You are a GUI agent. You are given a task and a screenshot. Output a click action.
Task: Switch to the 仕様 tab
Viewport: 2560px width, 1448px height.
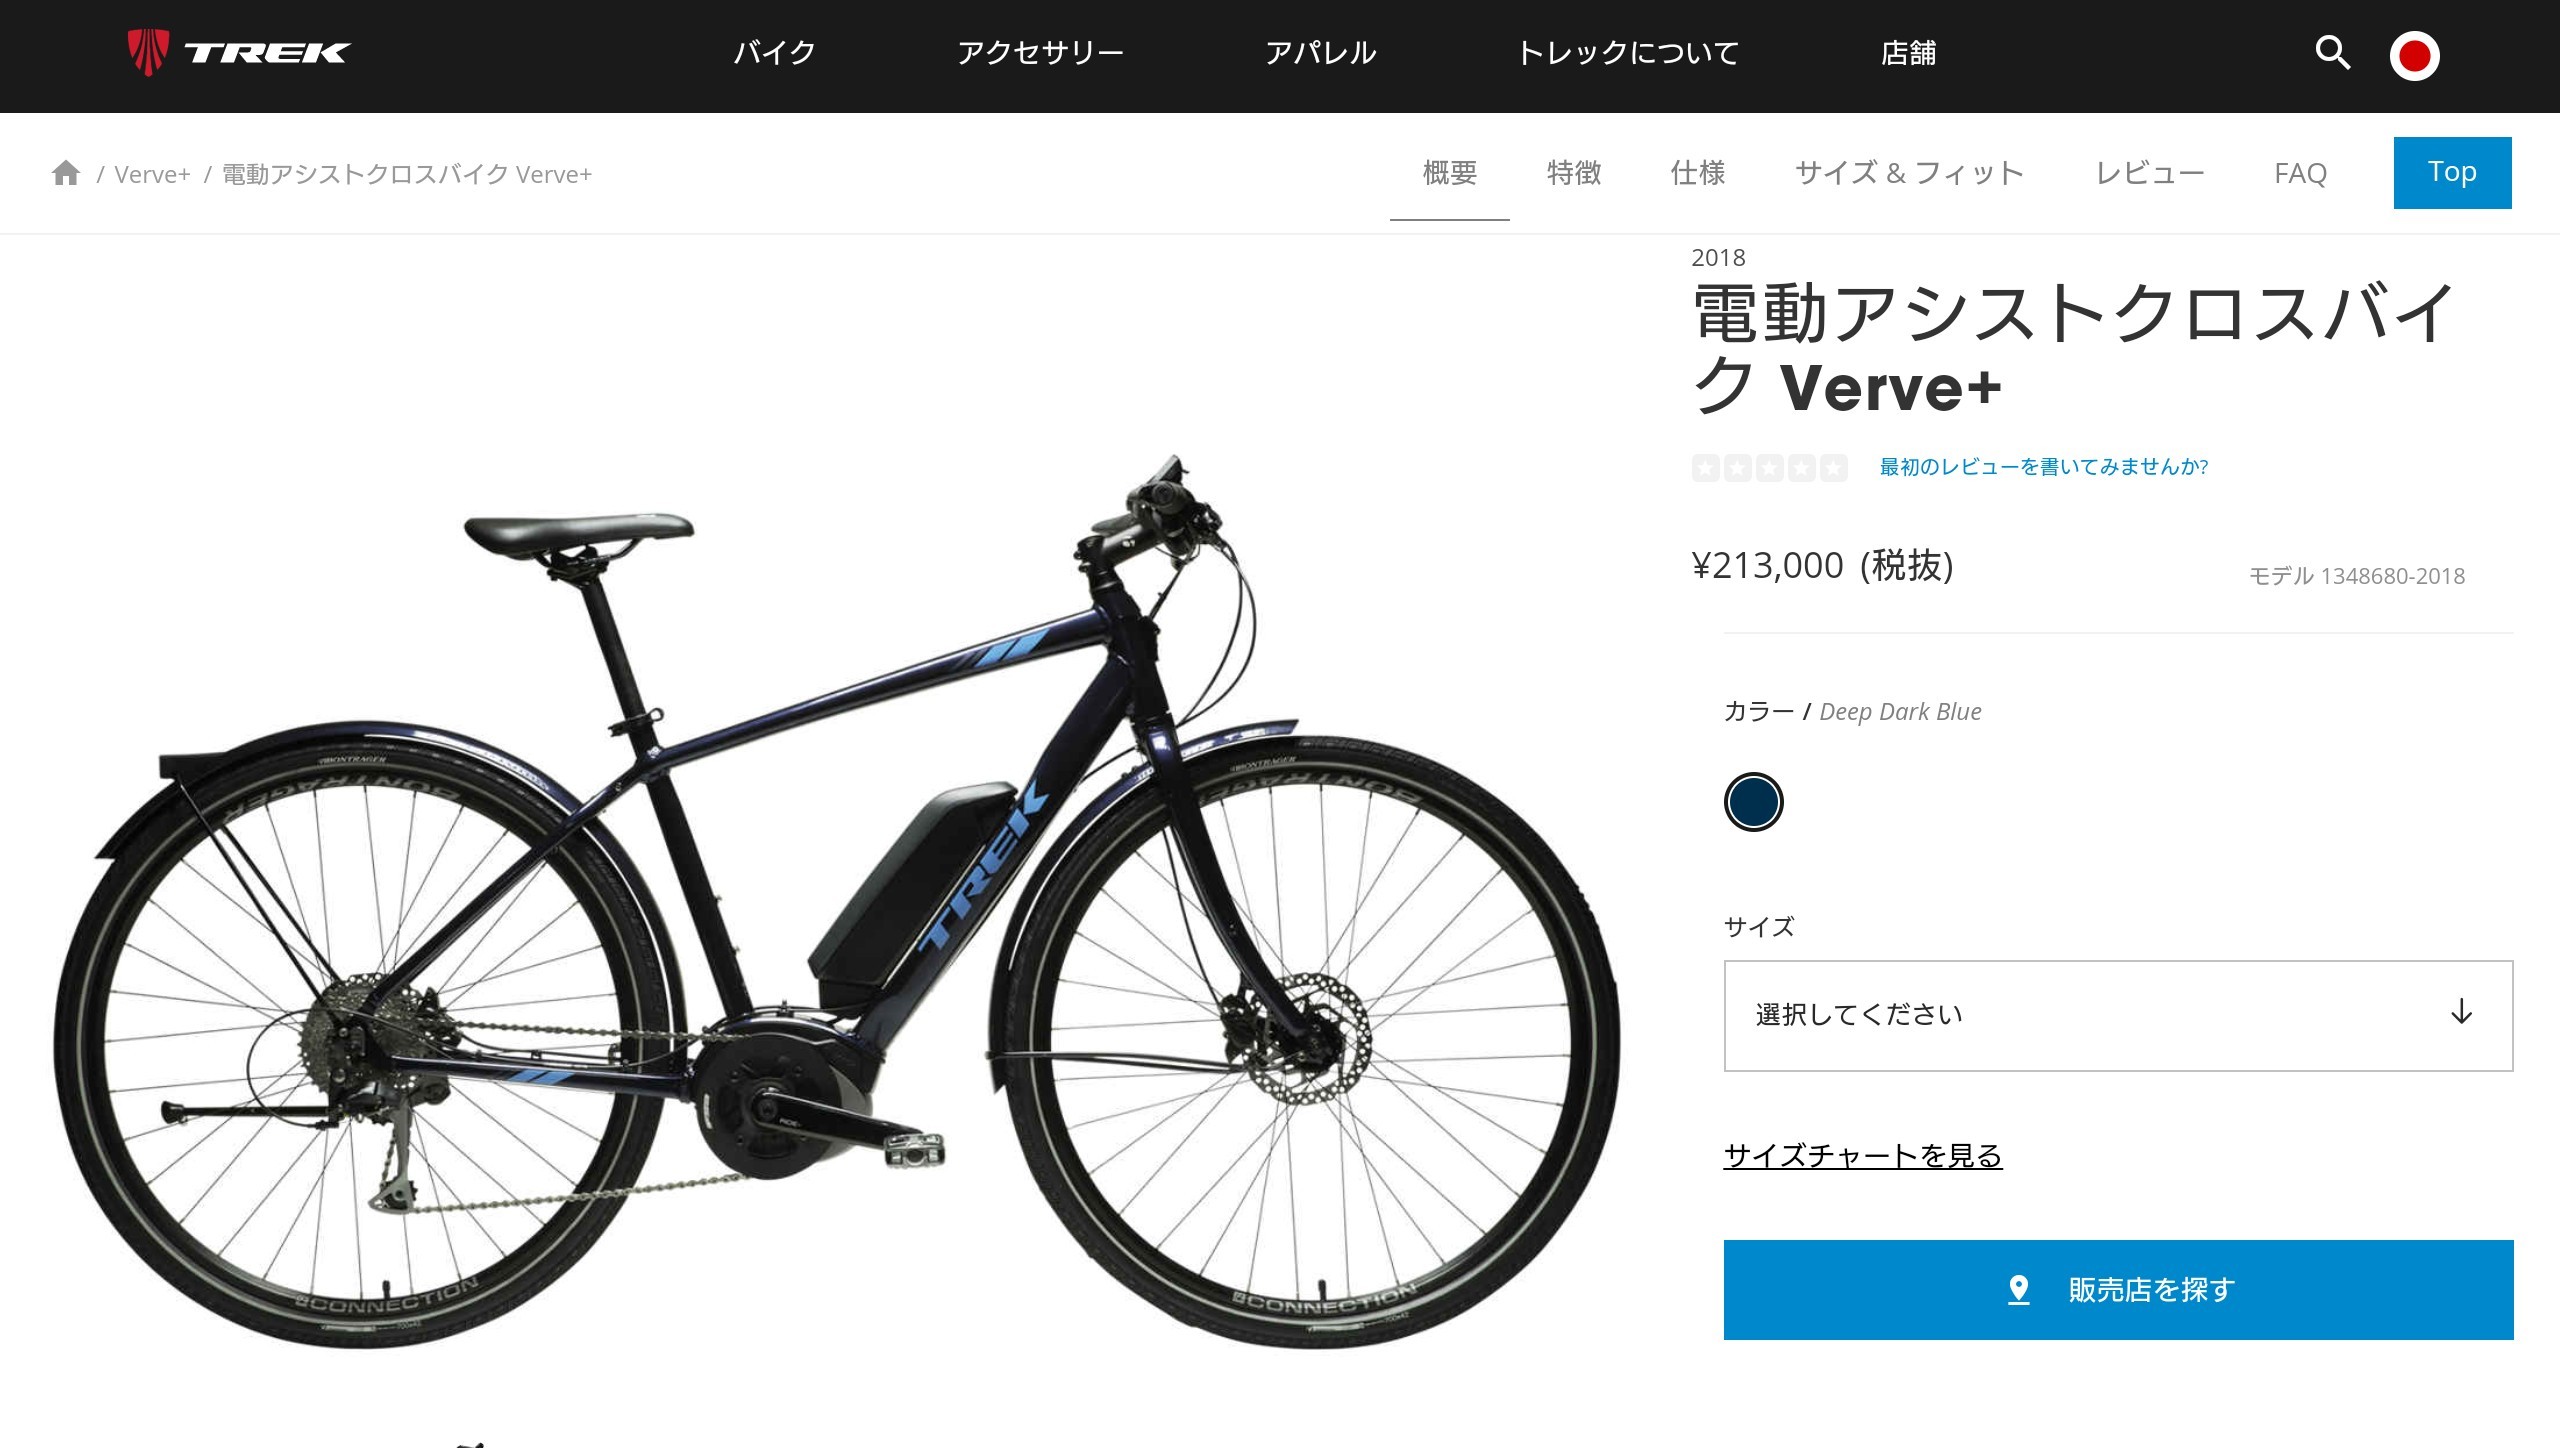click(1698, 173)
